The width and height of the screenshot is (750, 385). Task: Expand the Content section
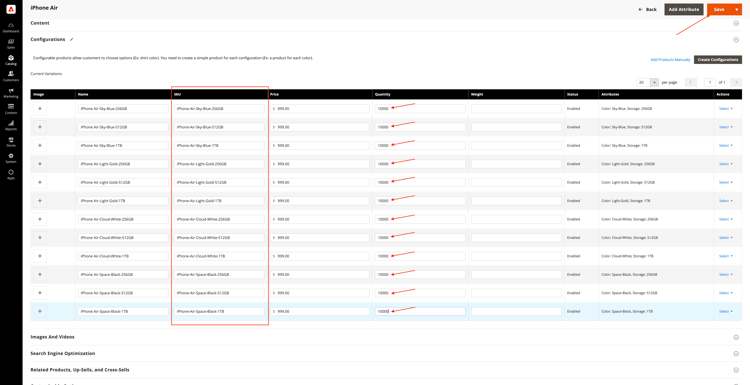pos(736,23)
